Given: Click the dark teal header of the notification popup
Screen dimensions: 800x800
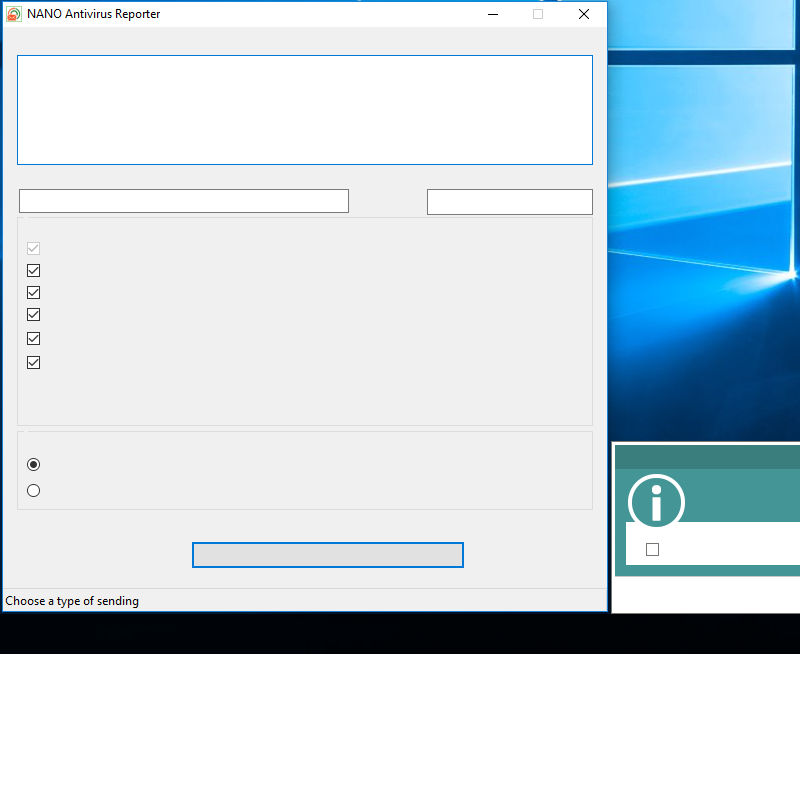Looking at the screenshot, I should 707,458.
